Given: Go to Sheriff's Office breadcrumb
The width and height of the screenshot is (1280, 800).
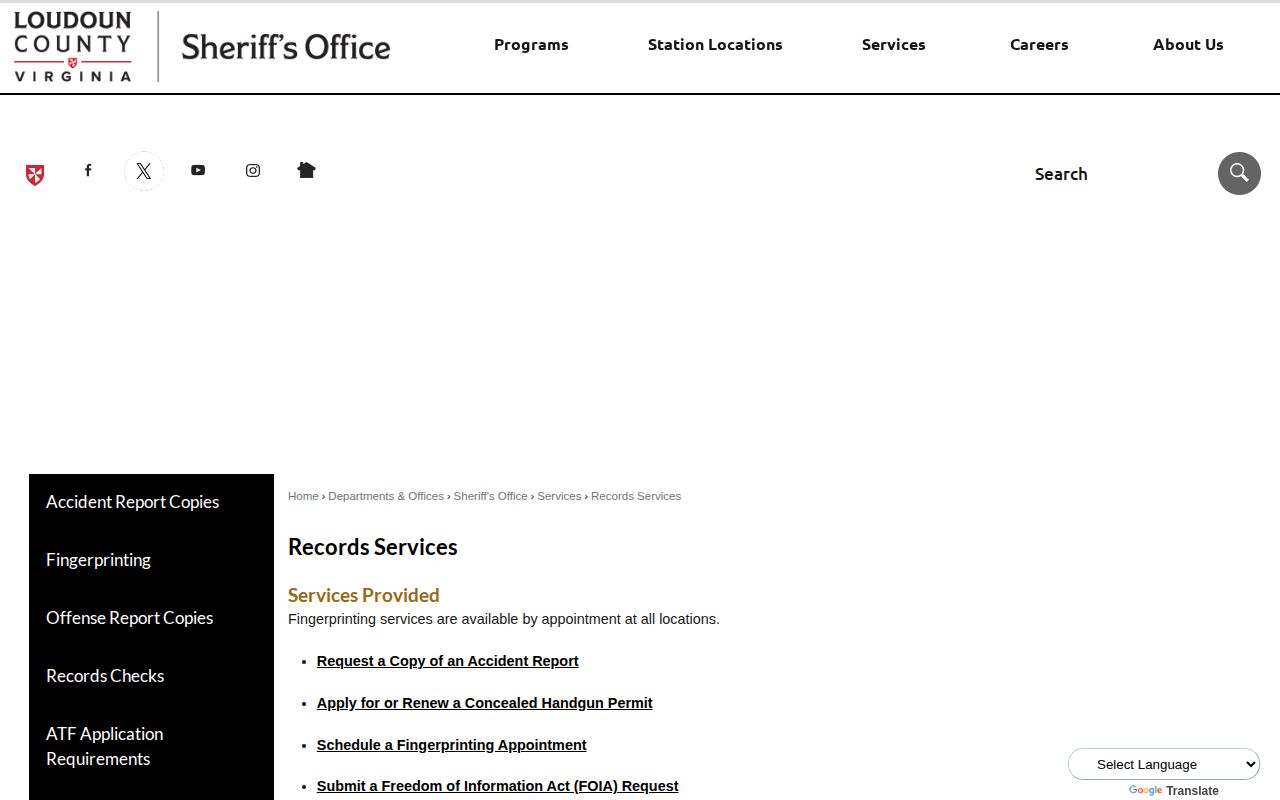Looking at the screenshot, I should tap(490, 496).
